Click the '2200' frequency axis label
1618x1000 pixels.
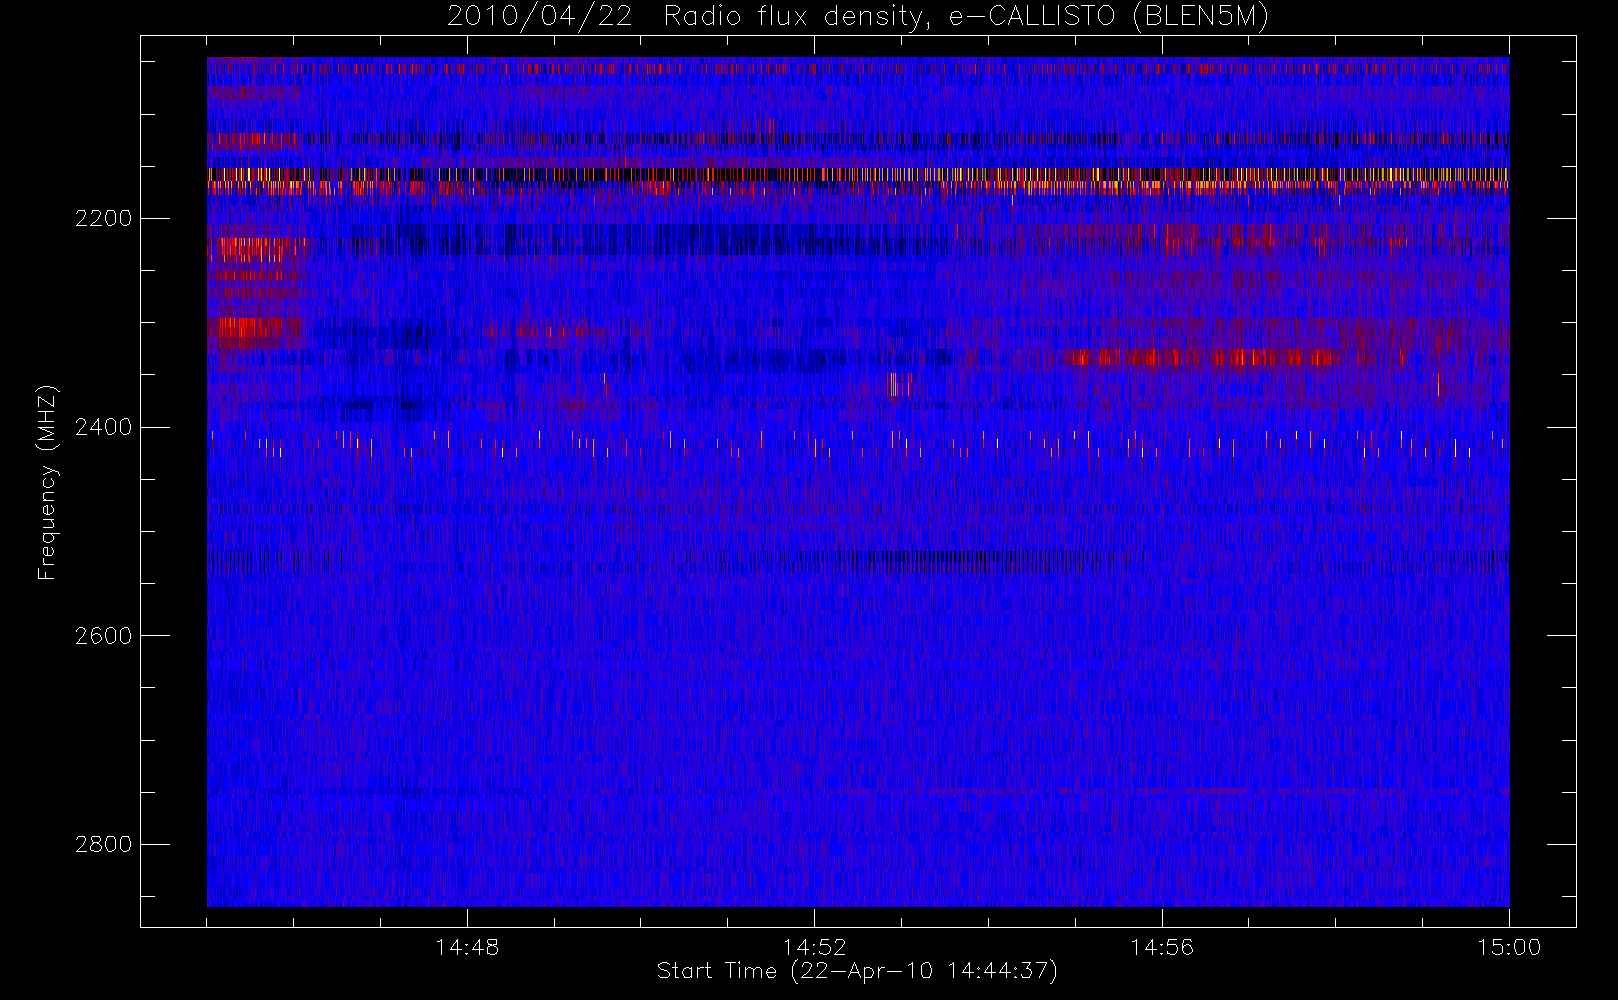coord(103,219)
